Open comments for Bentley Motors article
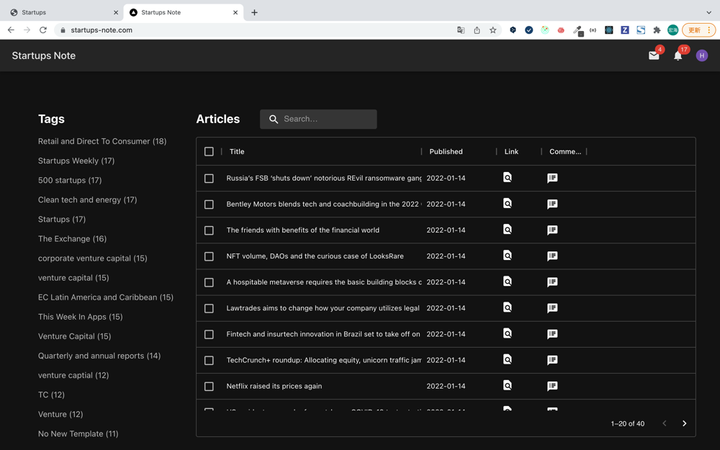Image resolution: width=720 pixels, height=450 pixels. point(552,204)
